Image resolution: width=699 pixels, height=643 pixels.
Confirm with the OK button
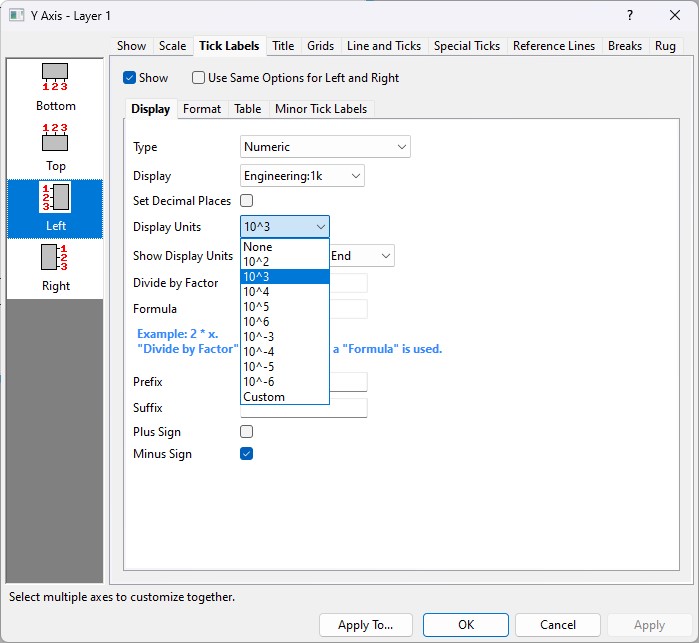(x=466, y=625)
